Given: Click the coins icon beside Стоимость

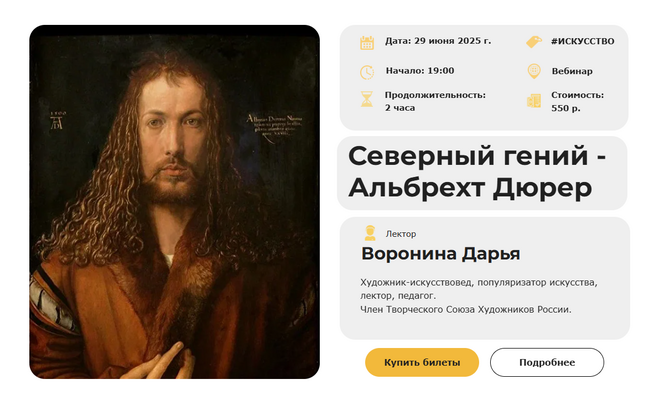Looking at the screenshot, I should tap(533, 99).
